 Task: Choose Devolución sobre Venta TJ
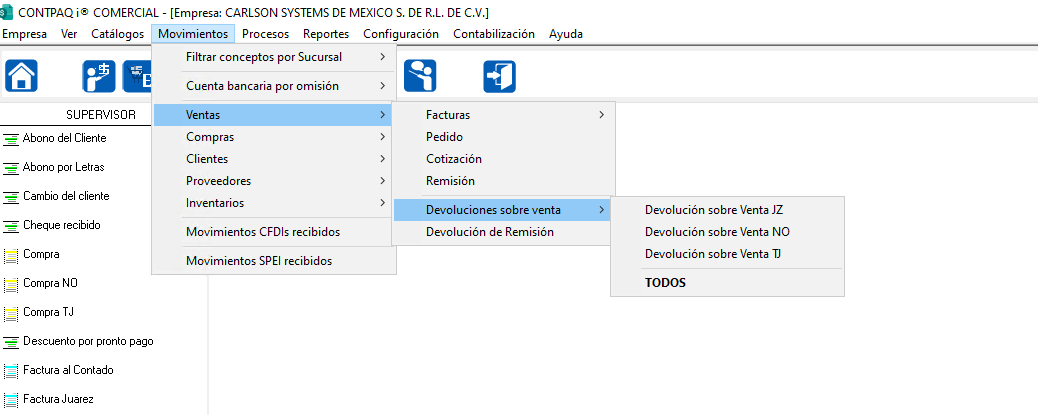coord(728,254)
